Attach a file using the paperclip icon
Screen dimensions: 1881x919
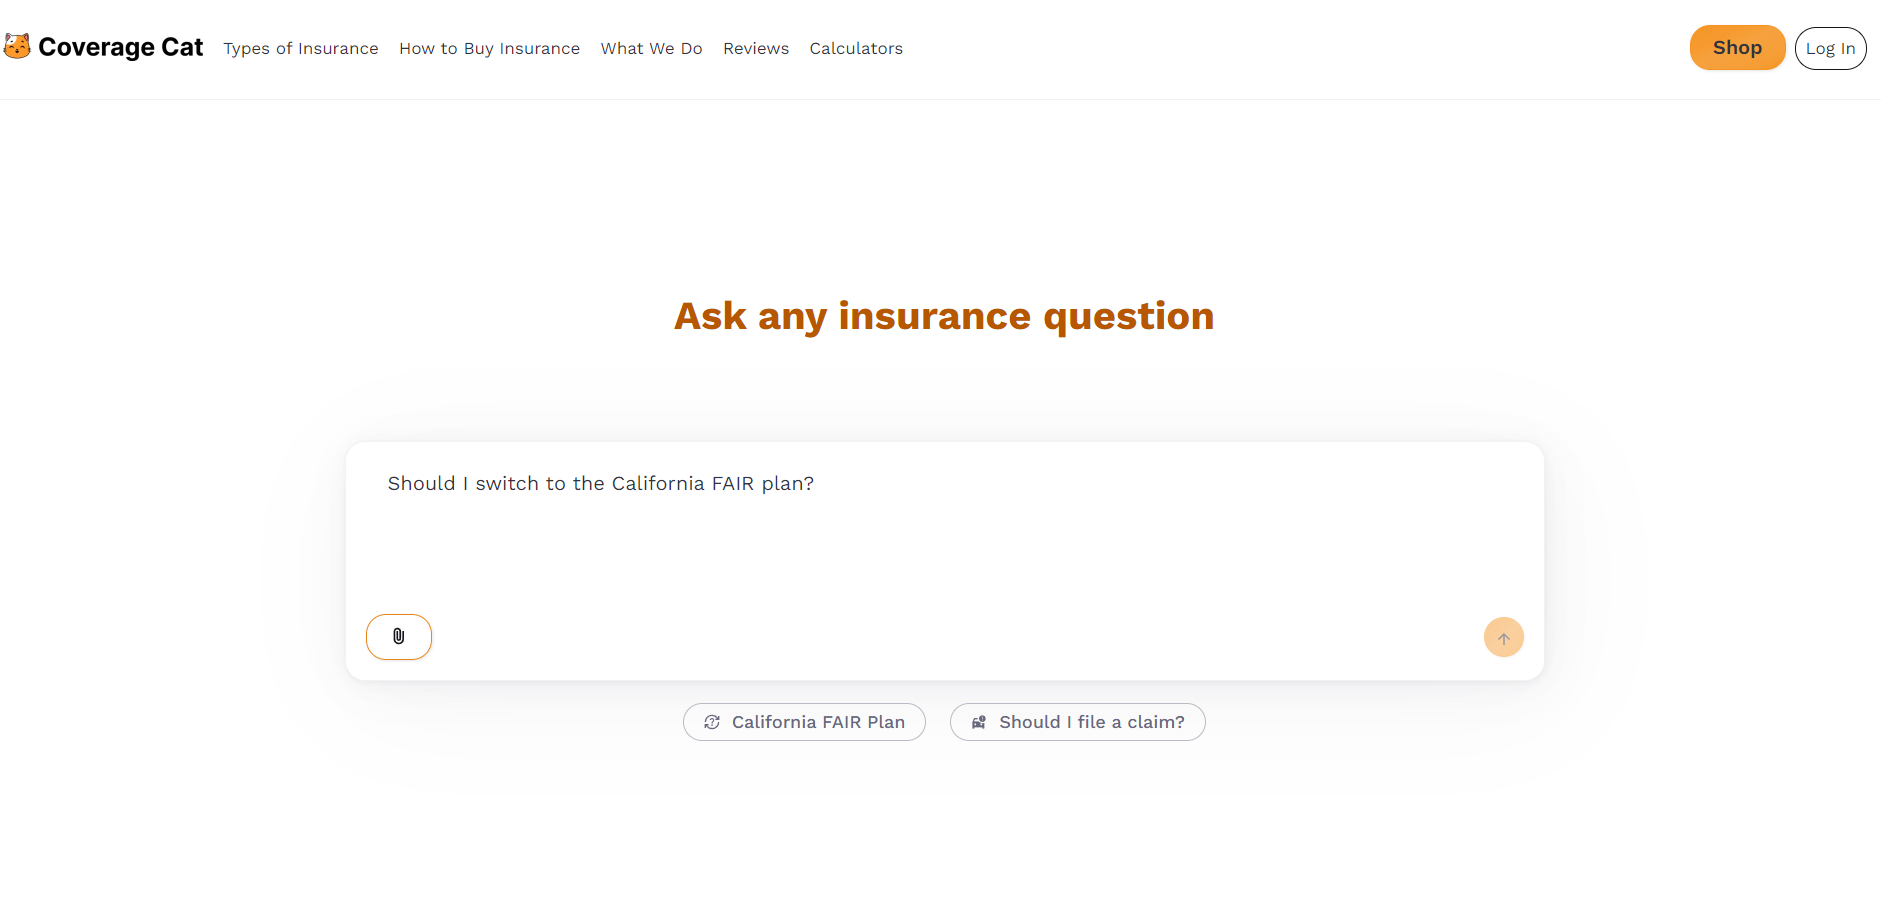(399, 637)
